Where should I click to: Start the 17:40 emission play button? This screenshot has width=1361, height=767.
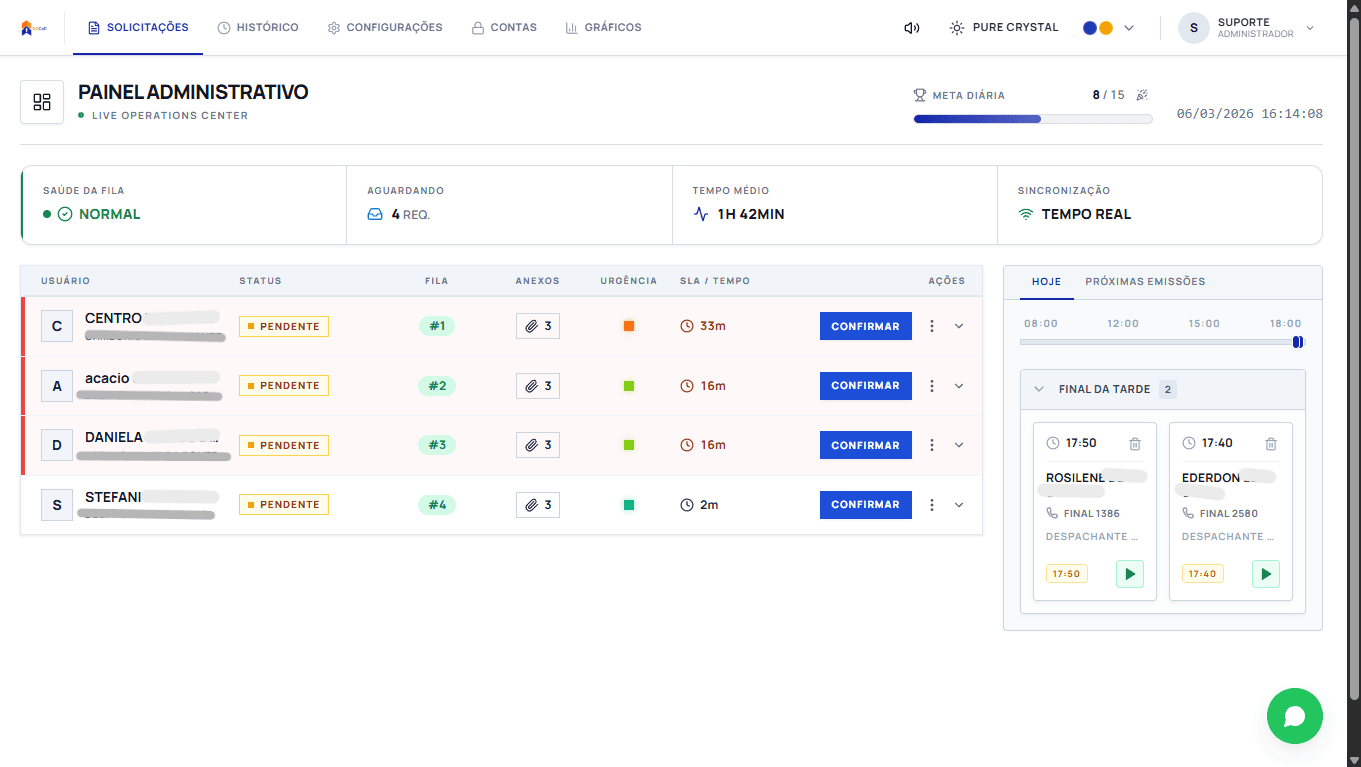tap(1266, 574)
